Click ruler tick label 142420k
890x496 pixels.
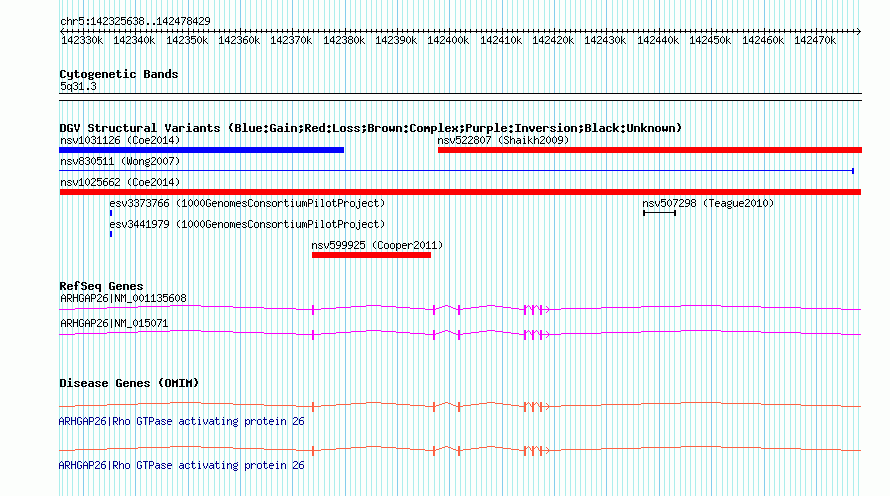click(x=553, y=40)
